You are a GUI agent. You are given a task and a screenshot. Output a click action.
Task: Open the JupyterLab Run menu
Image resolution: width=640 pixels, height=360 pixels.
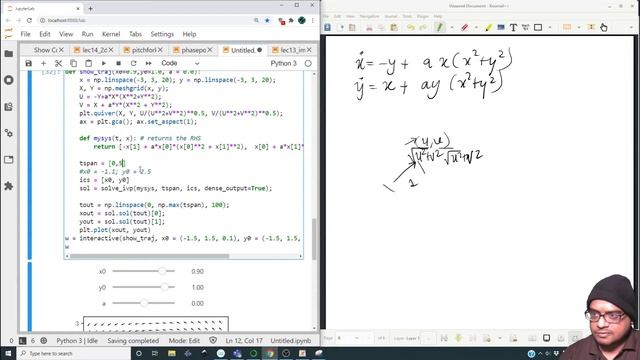(x=87, y=34)
